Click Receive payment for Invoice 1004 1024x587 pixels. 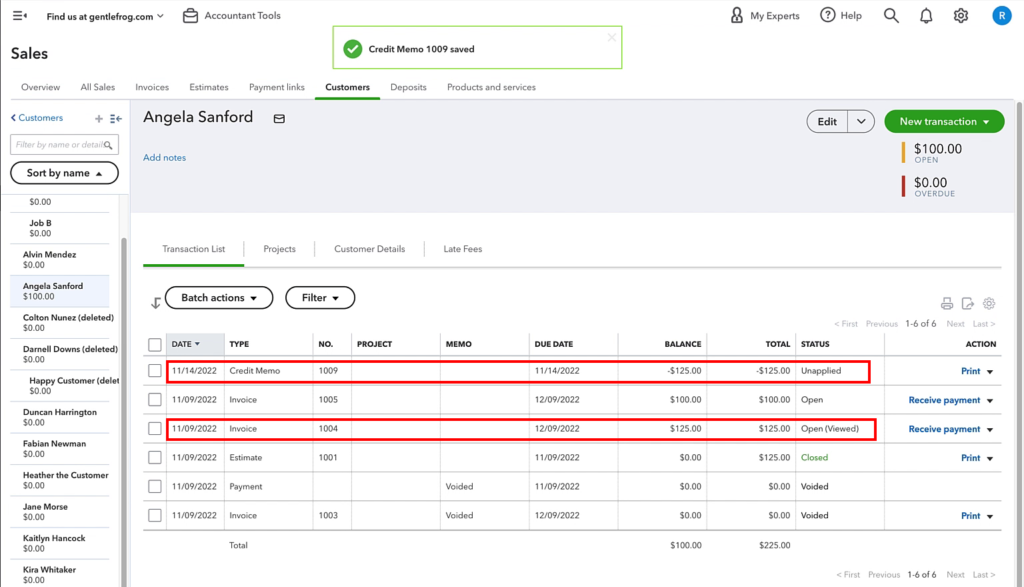click(x=946, y=428)
